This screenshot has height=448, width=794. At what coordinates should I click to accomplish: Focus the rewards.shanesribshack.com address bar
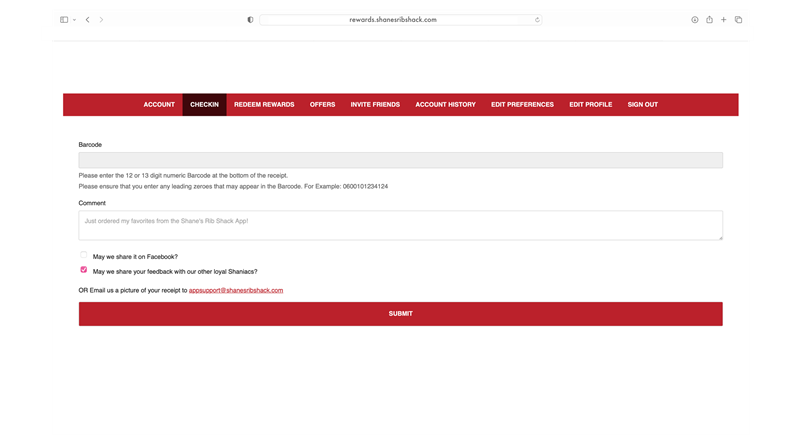point(401,20)
